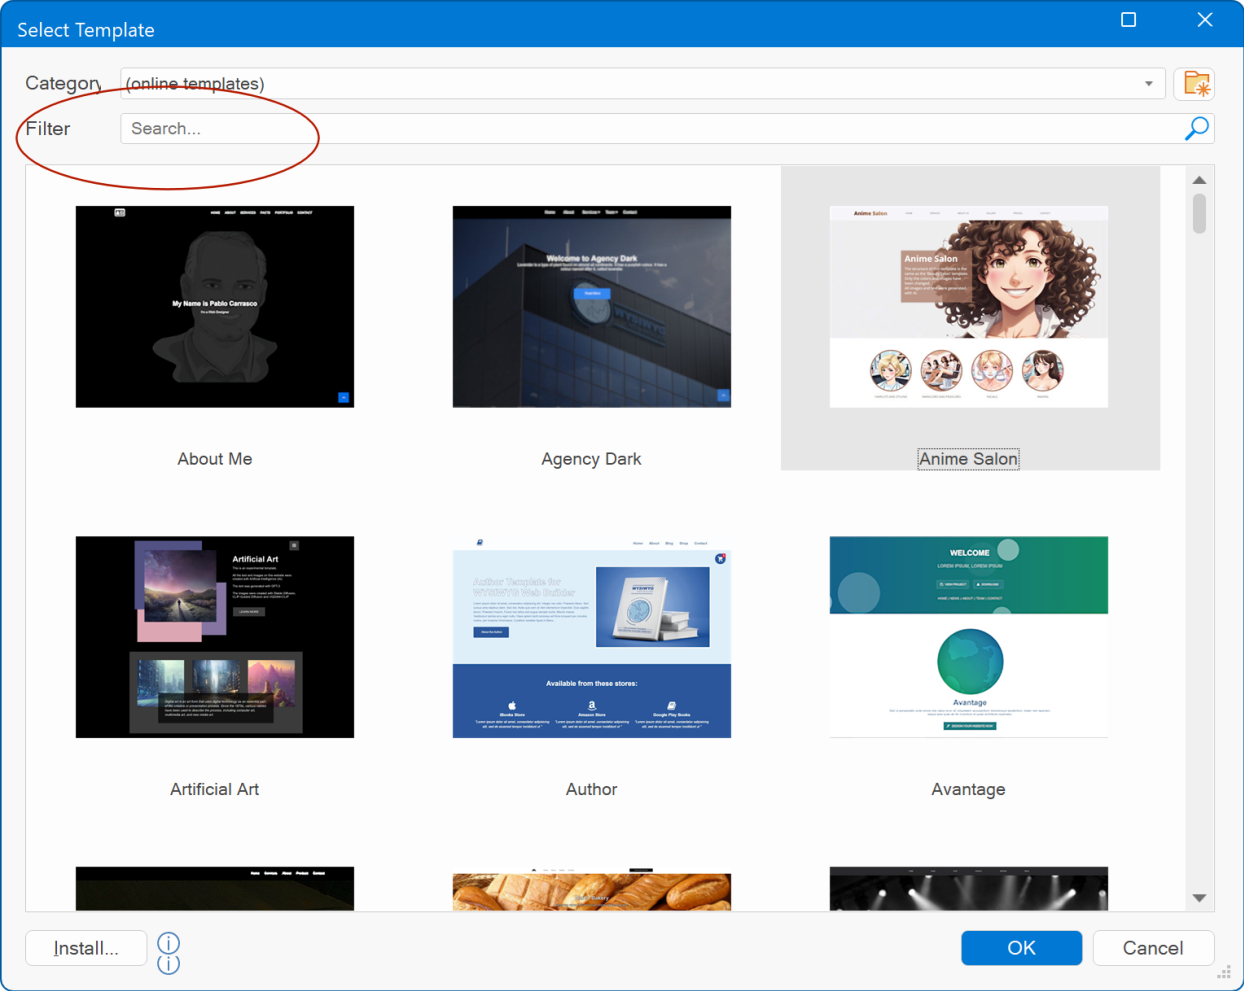Expand the Category dropdown showing online templates

[642, 84]
